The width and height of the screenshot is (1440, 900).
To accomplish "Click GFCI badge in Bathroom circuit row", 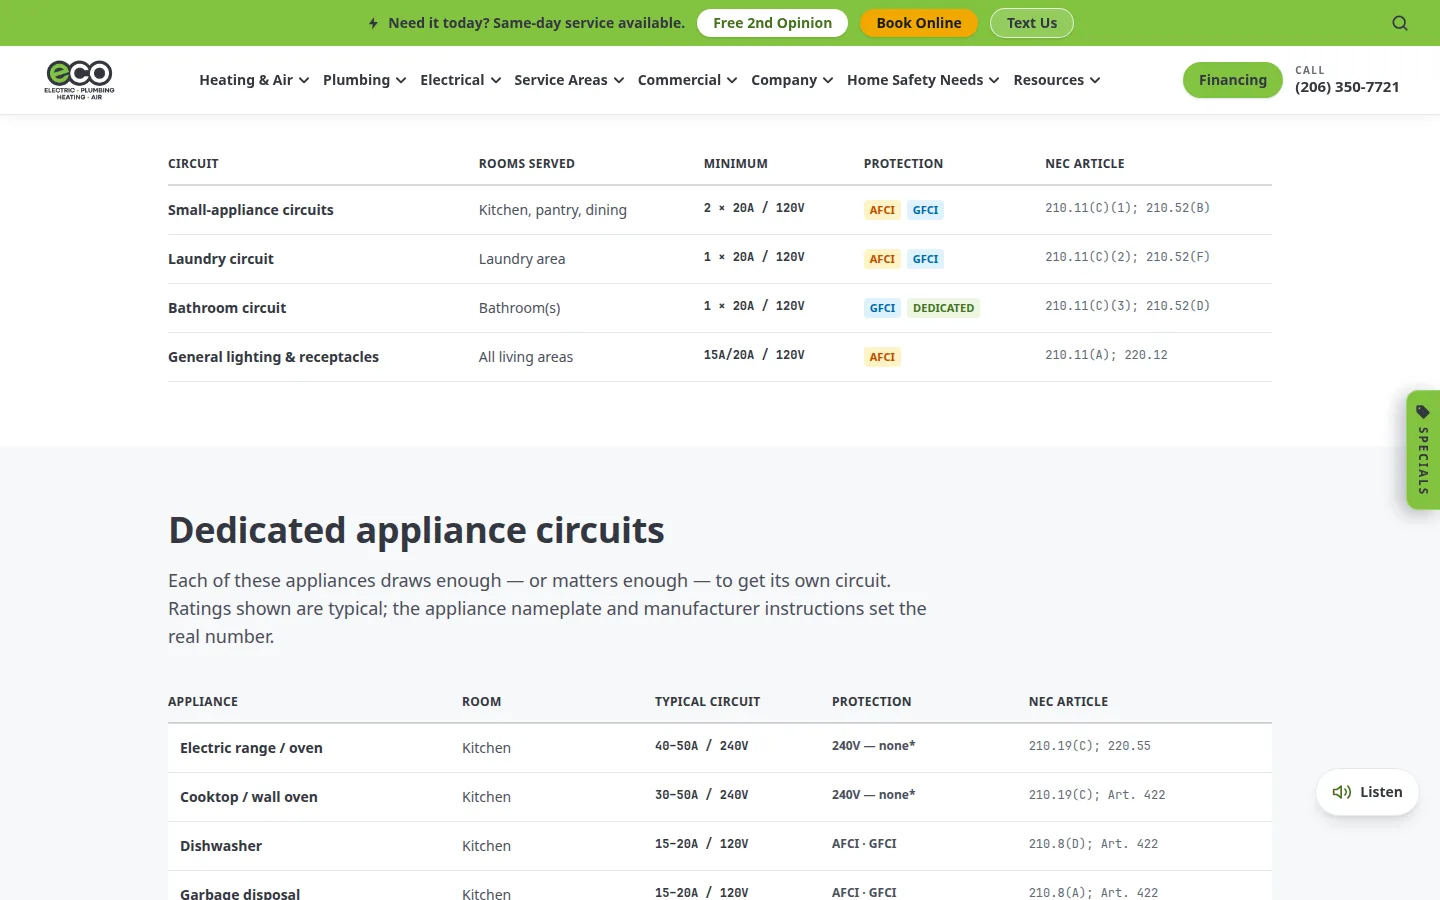I will 882,308.
